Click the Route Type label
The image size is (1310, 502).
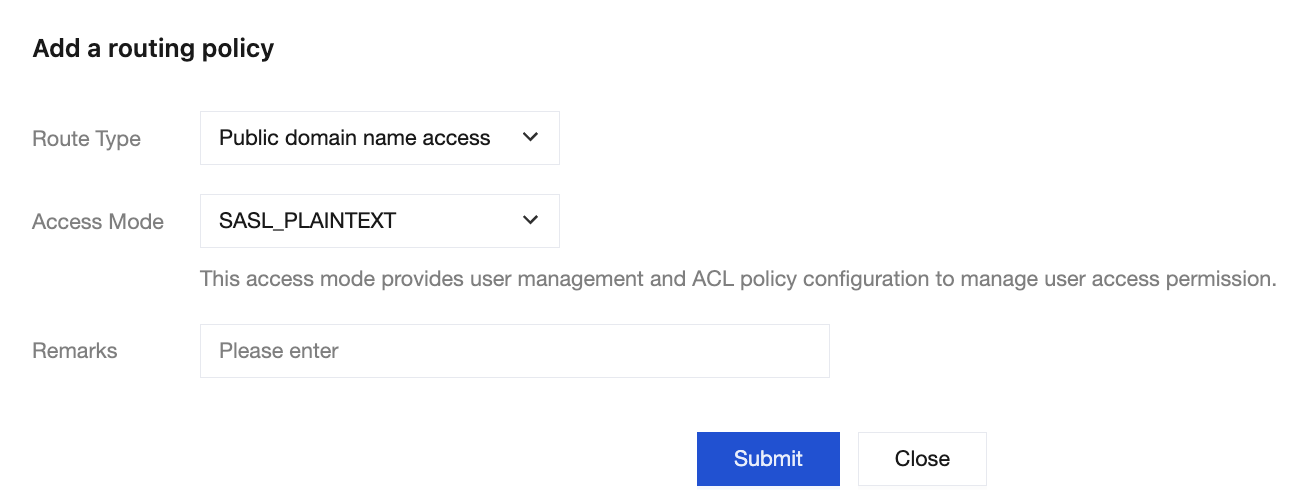tap(86, 139)
